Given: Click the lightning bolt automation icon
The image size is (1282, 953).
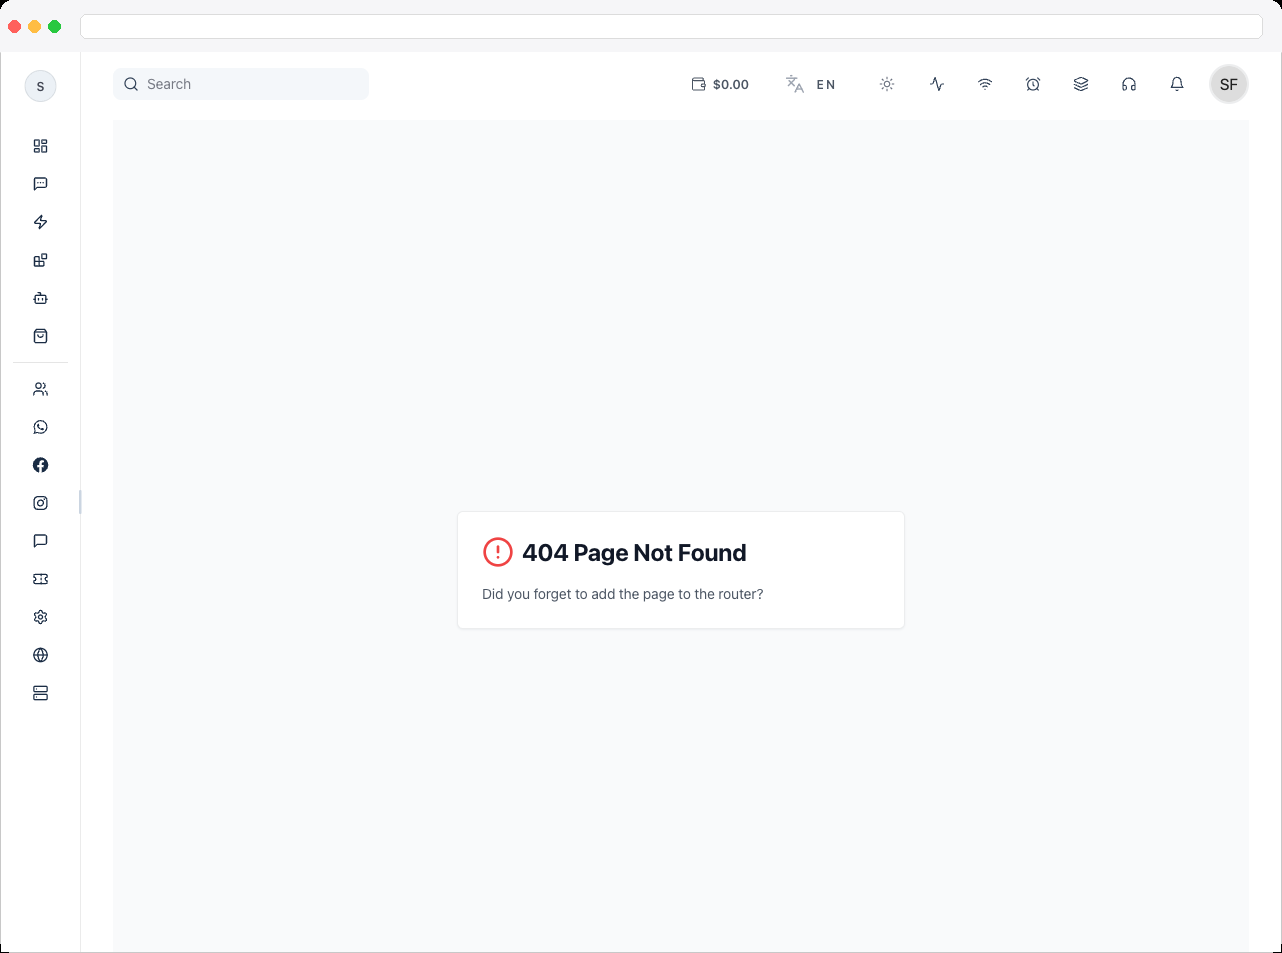Looking at the screenshot, I should [x=40, y=222].
